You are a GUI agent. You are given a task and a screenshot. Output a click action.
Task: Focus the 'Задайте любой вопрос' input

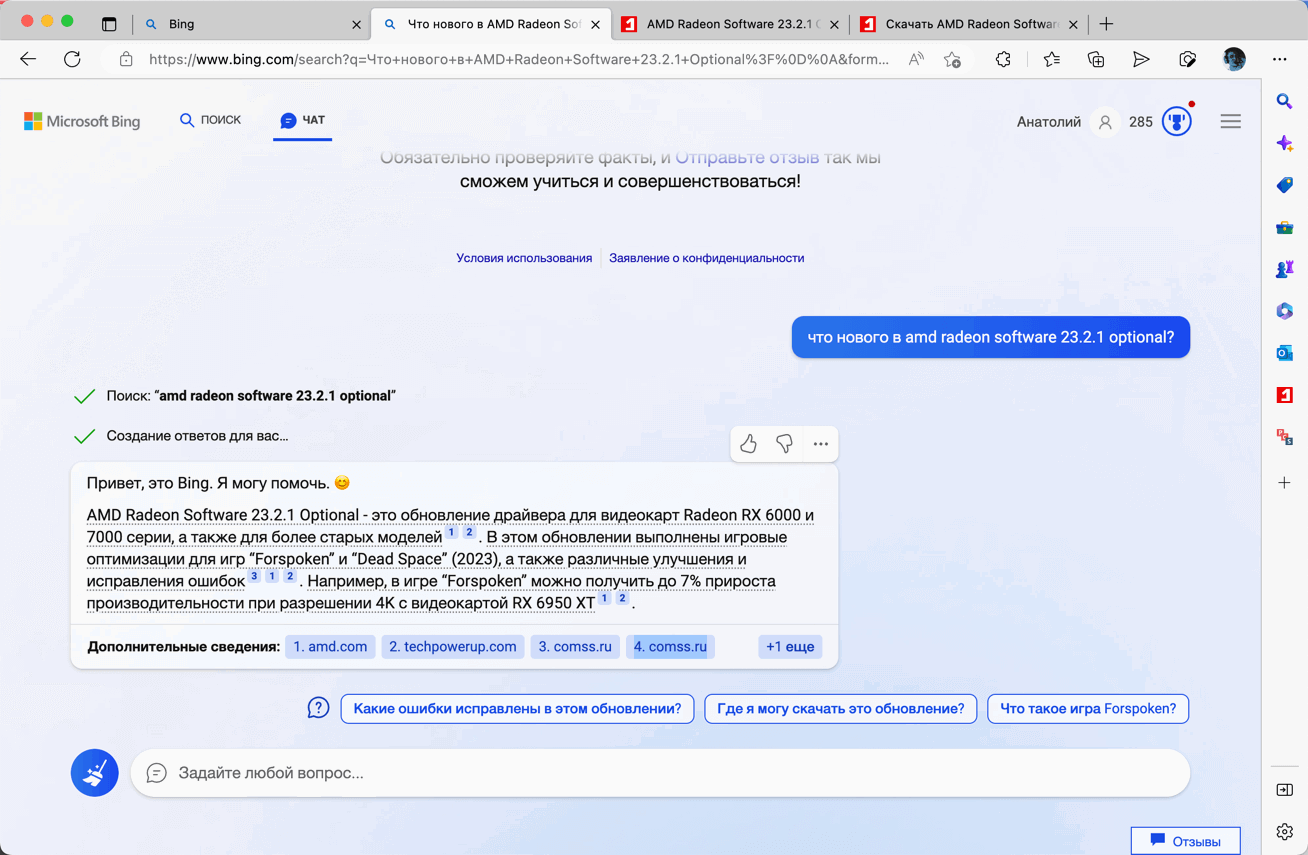tap(660, 773)
